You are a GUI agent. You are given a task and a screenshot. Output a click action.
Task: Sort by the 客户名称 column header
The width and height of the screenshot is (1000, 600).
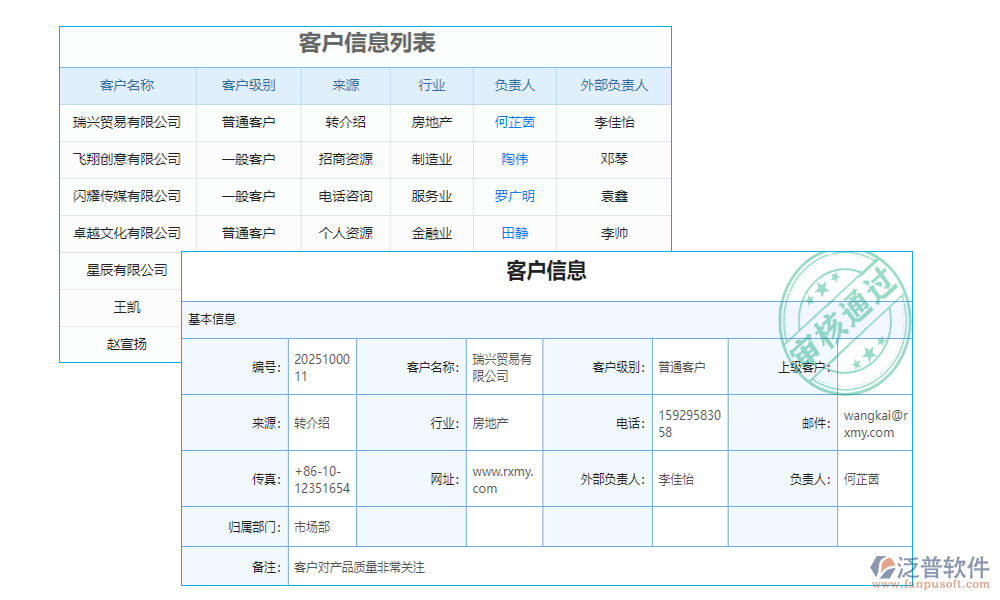pyautogui.click(x=126, y=85)
